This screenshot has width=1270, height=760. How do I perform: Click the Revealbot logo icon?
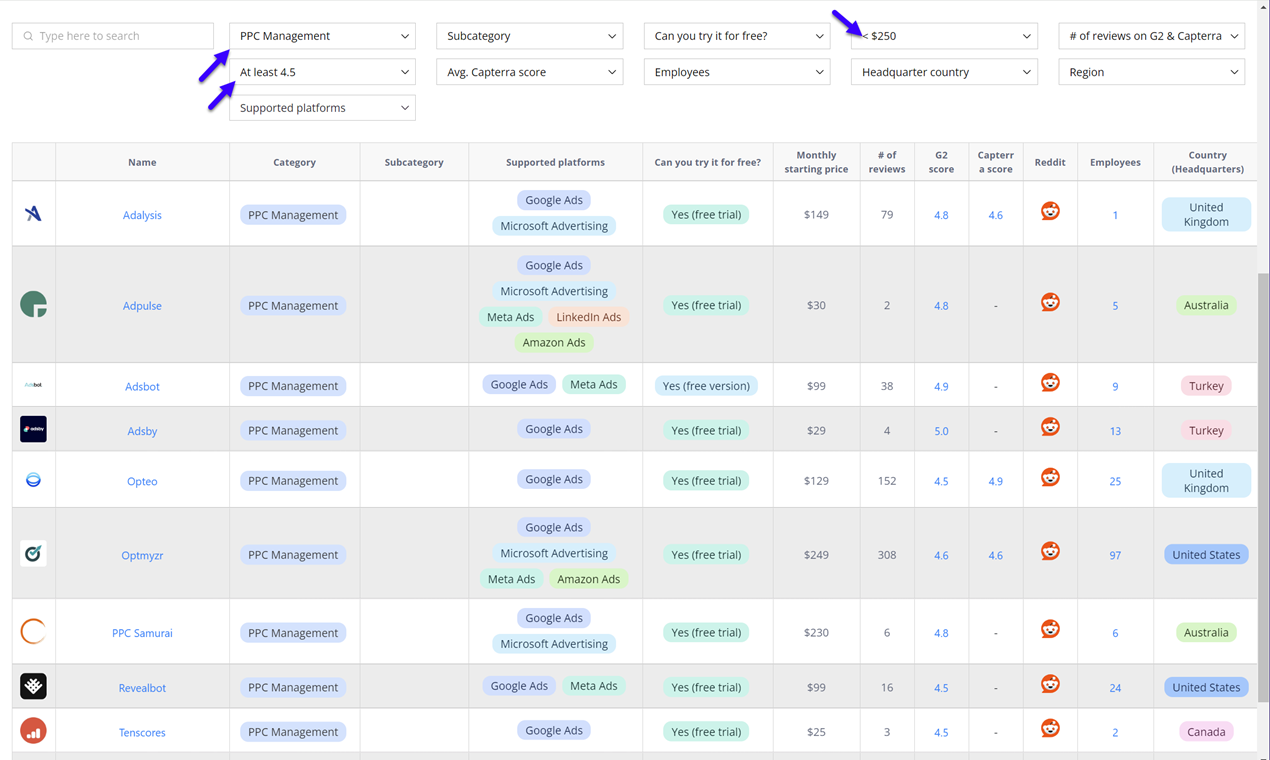[33, 686]
